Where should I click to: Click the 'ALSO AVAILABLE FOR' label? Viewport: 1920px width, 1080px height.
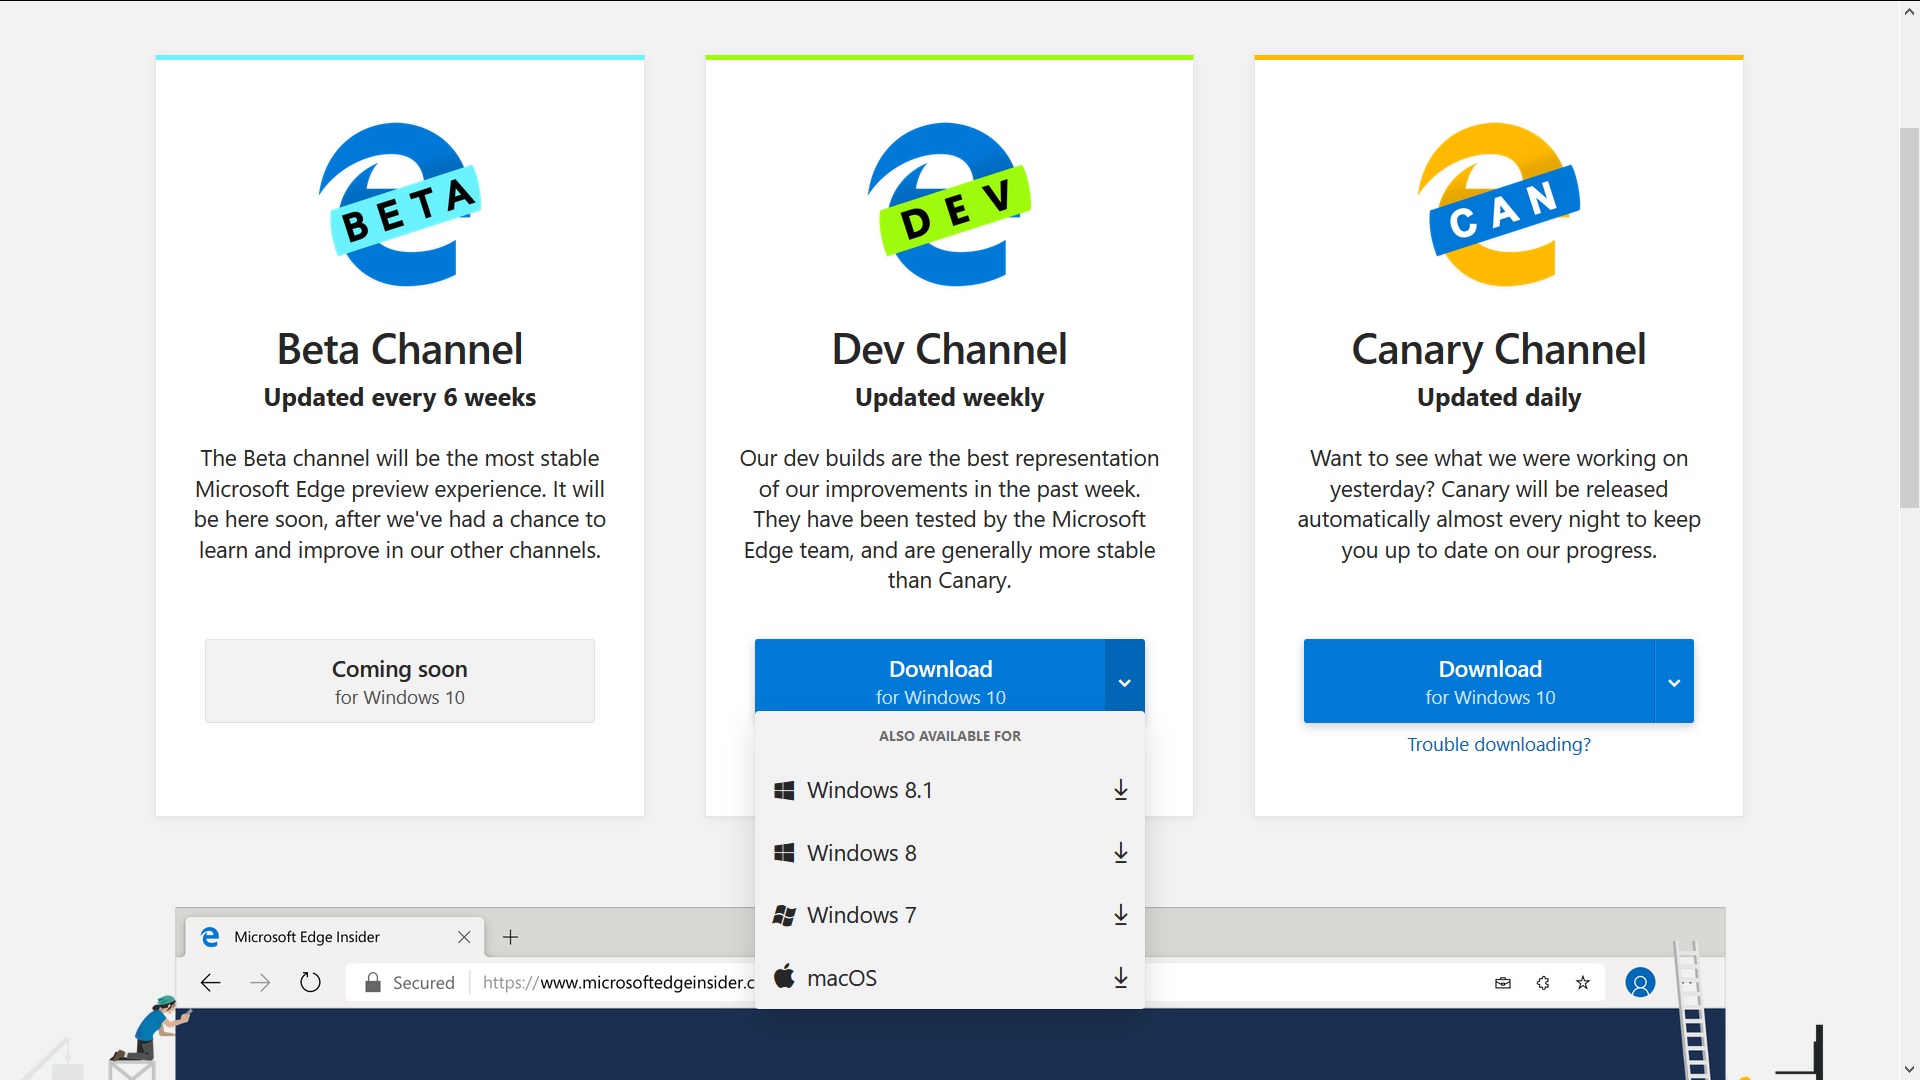pos(950,736)
